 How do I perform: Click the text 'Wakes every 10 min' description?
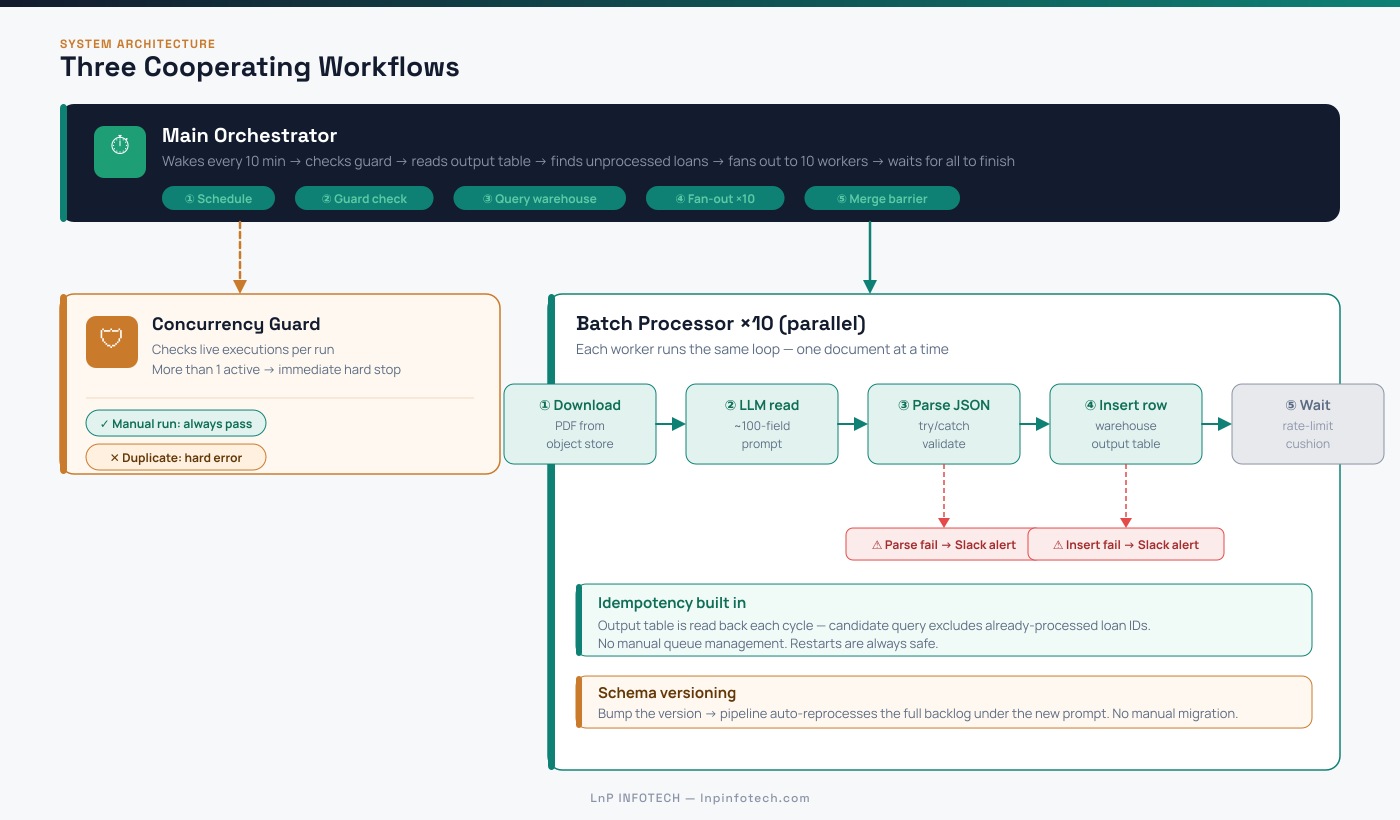[588, 161]
